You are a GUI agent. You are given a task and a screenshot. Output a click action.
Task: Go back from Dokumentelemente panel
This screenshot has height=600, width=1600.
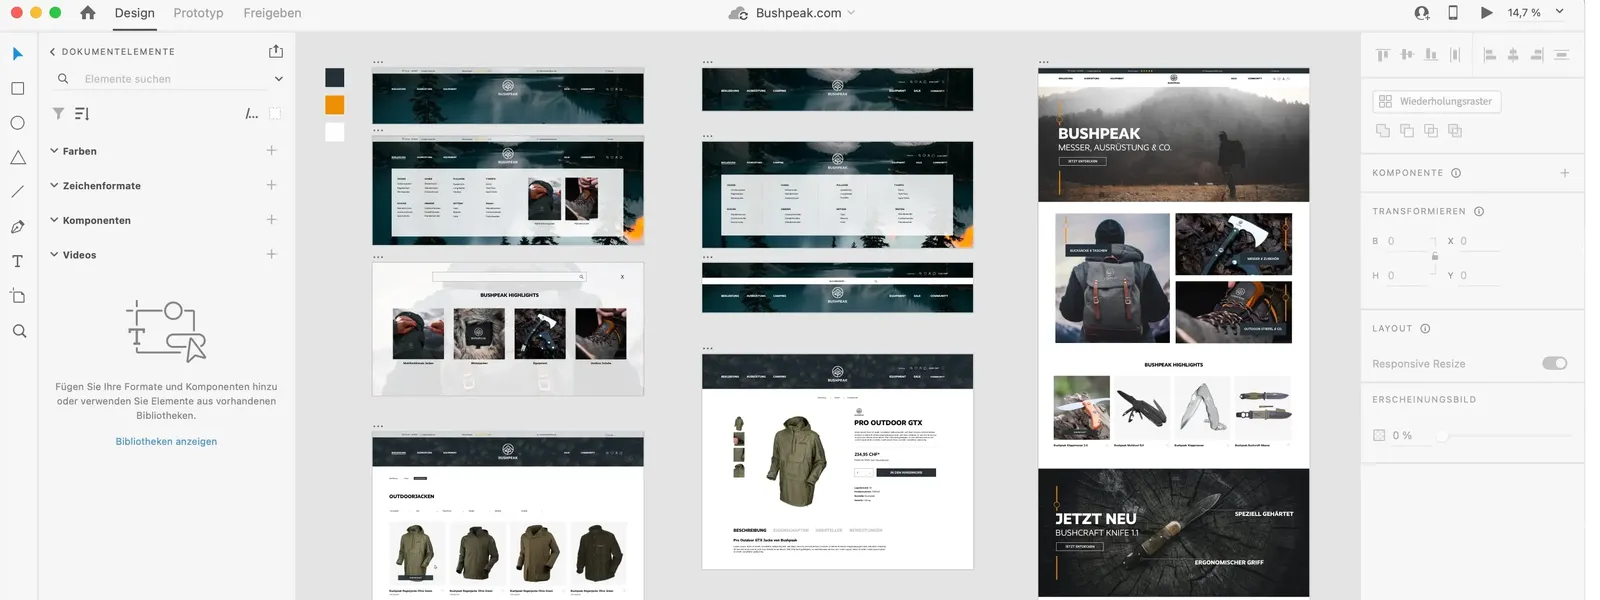(x=52, y=51)
